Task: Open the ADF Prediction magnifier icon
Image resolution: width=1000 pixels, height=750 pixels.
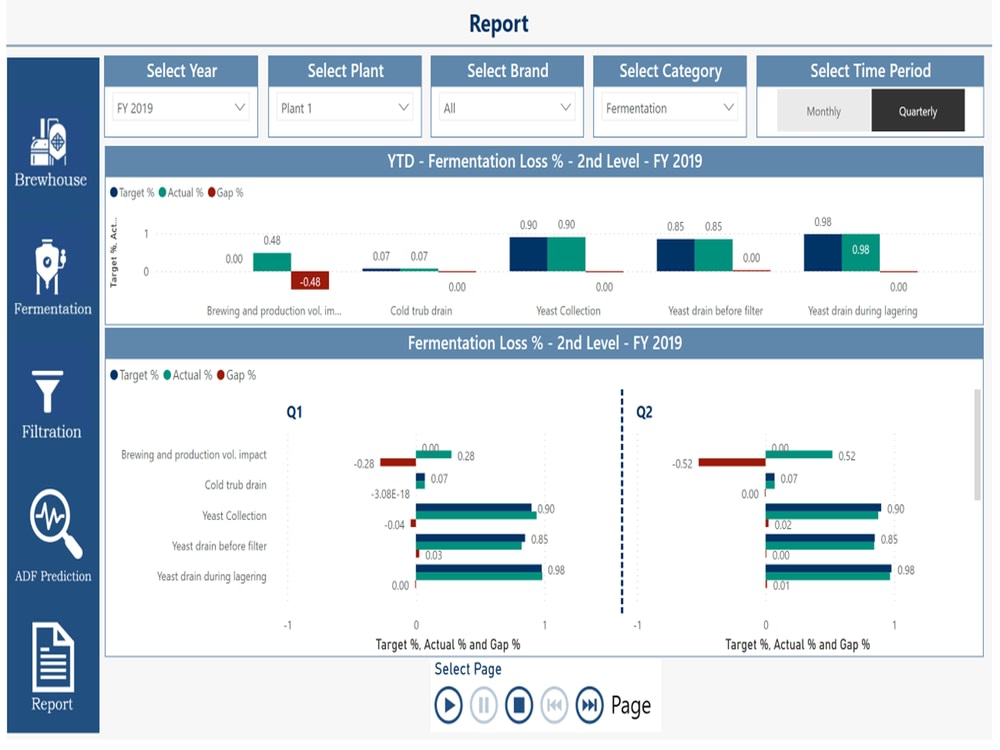Action: tap(55, 523)
